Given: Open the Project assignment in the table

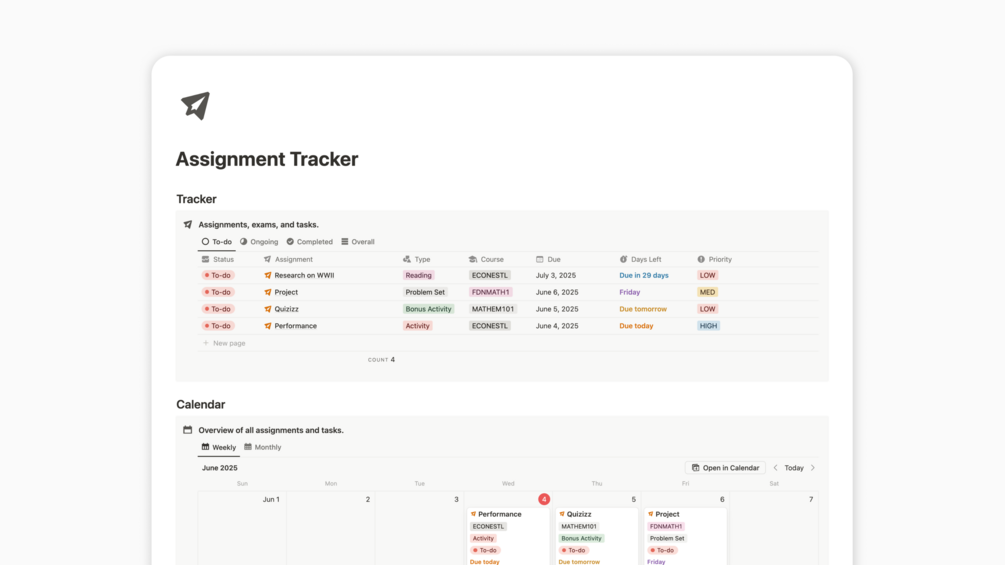Looking at the screenshot, I should click(286, 292).
